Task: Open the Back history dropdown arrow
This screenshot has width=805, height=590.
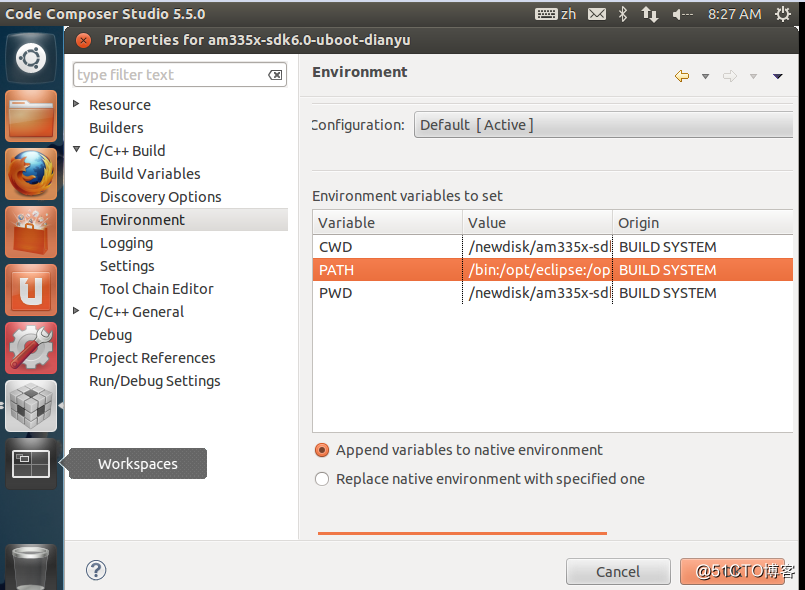Action: point(705,77)
